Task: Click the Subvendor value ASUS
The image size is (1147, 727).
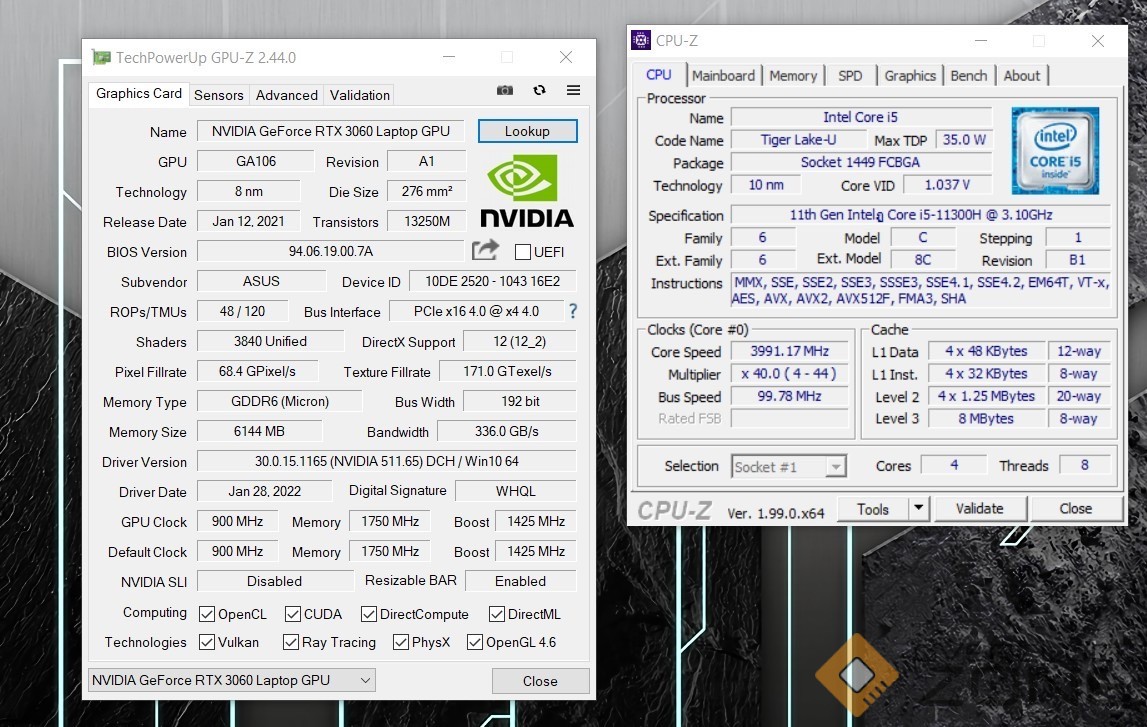Action: [261, 281]
